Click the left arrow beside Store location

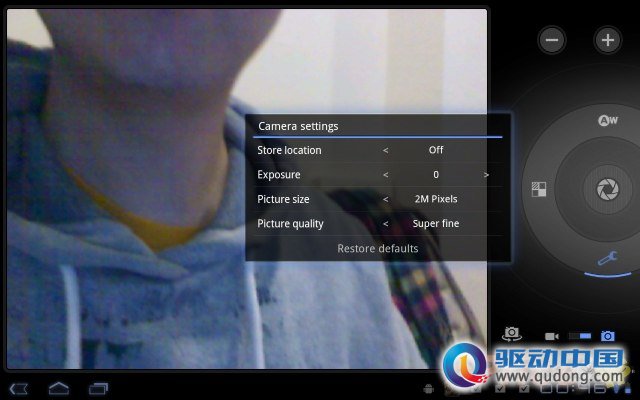tap(385, 151)
